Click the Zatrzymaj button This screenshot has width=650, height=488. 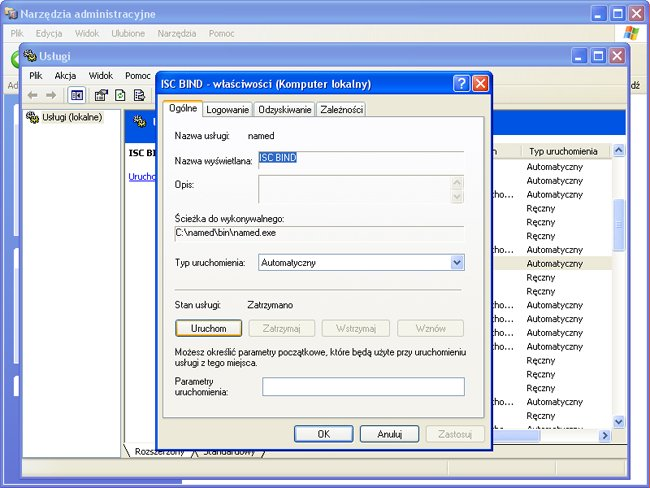(x=281, y=328)
